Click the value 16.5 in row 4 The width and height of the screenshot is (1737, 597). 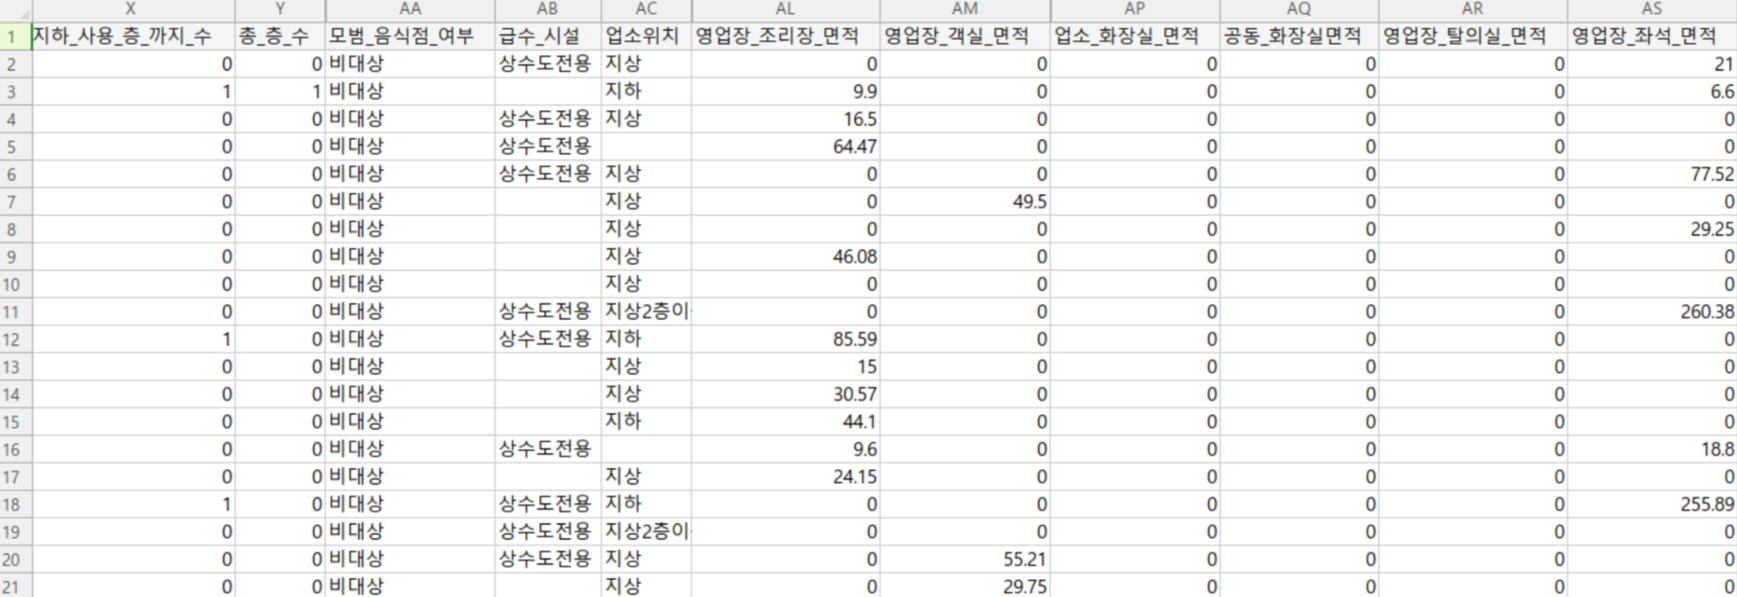[860, 119]
